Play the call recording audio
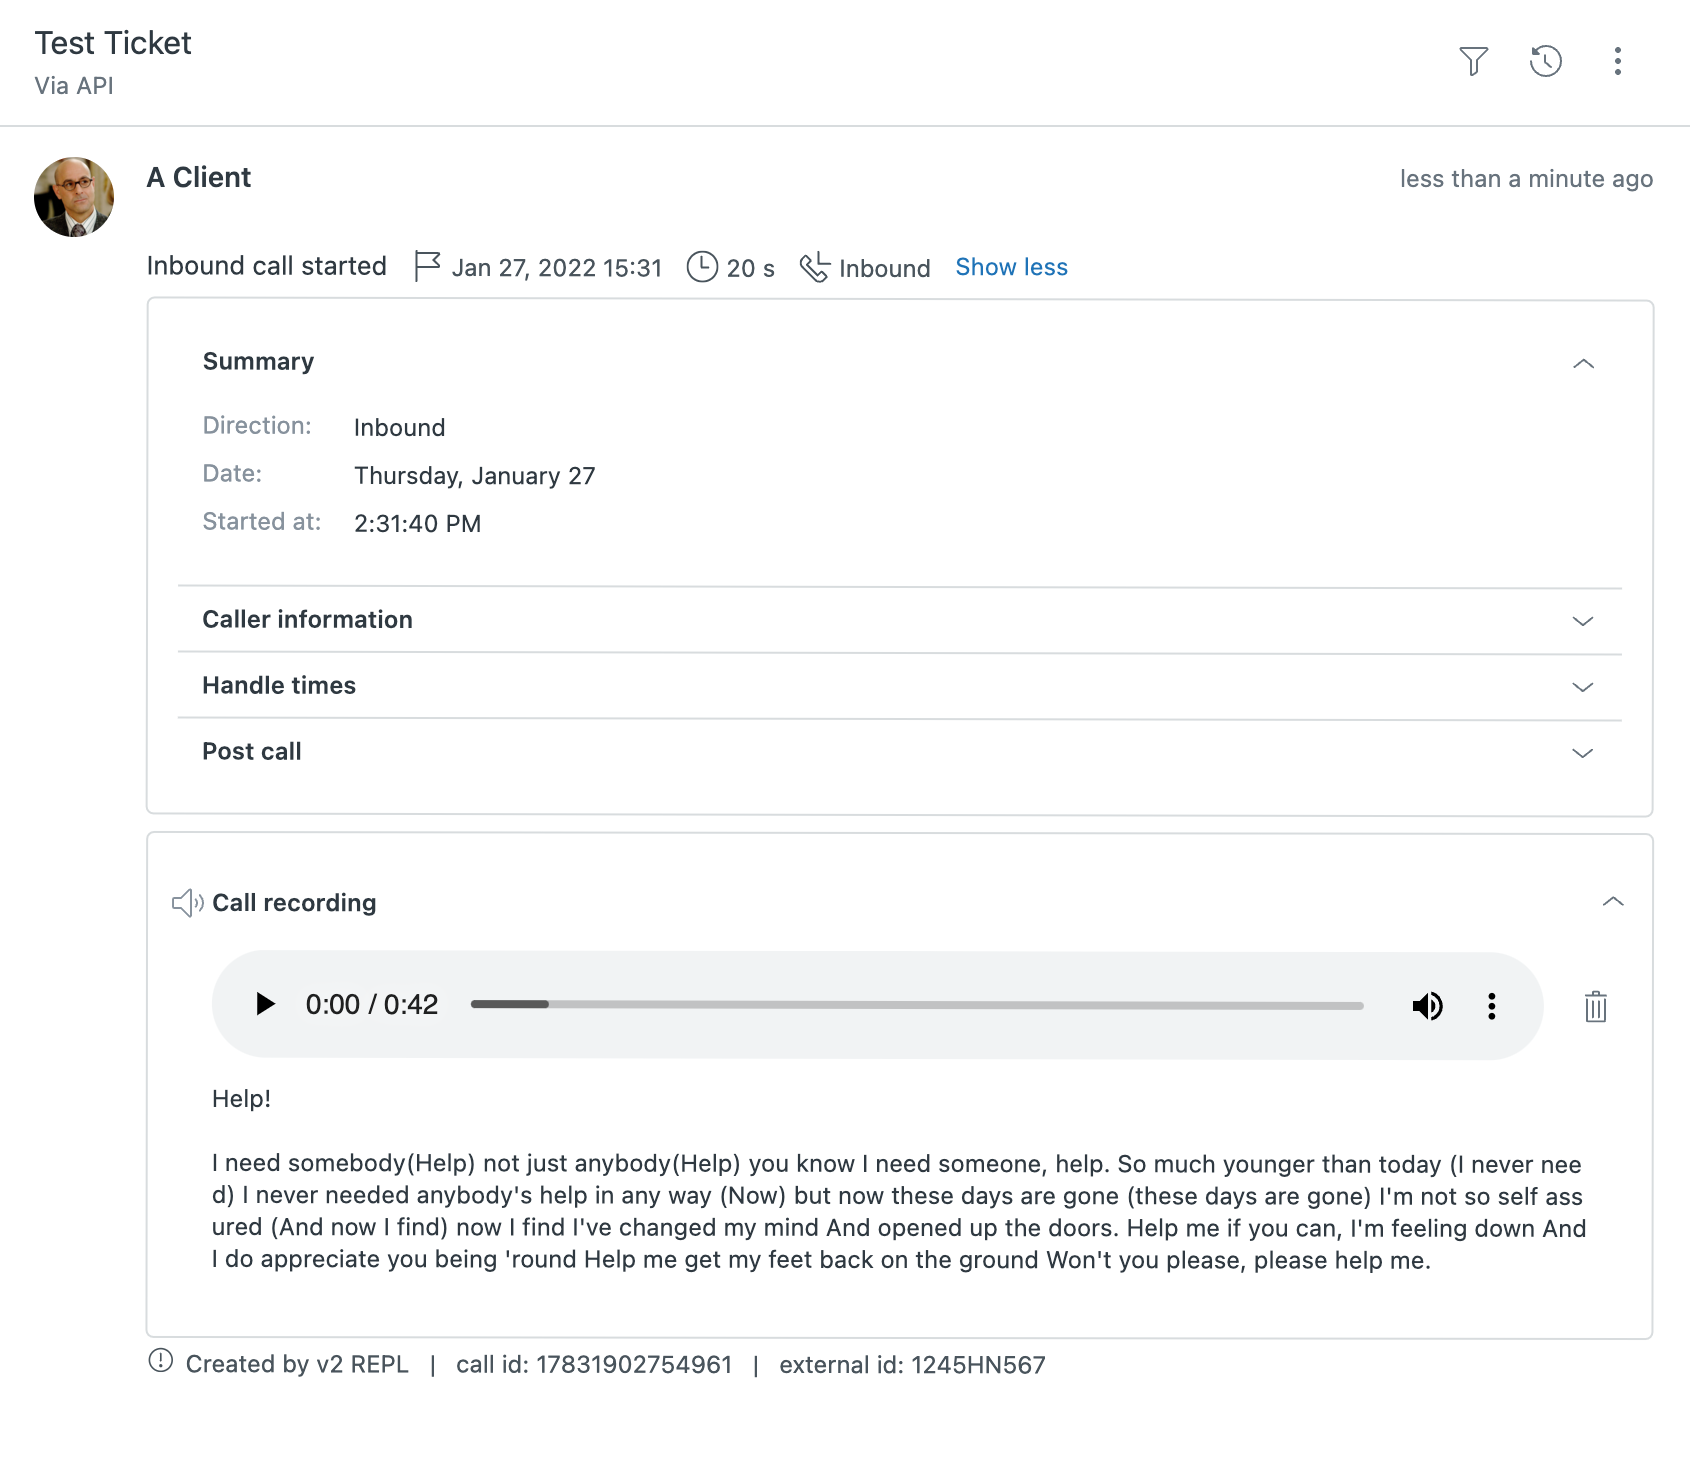Screen dimensions: 1690x1470 coord(264,1004)
